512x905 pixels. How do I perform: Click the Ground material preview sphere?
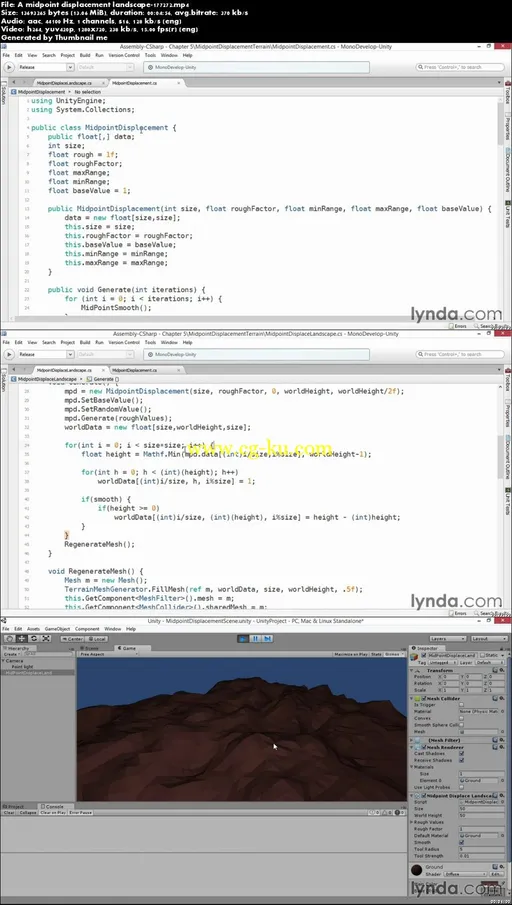417,870
